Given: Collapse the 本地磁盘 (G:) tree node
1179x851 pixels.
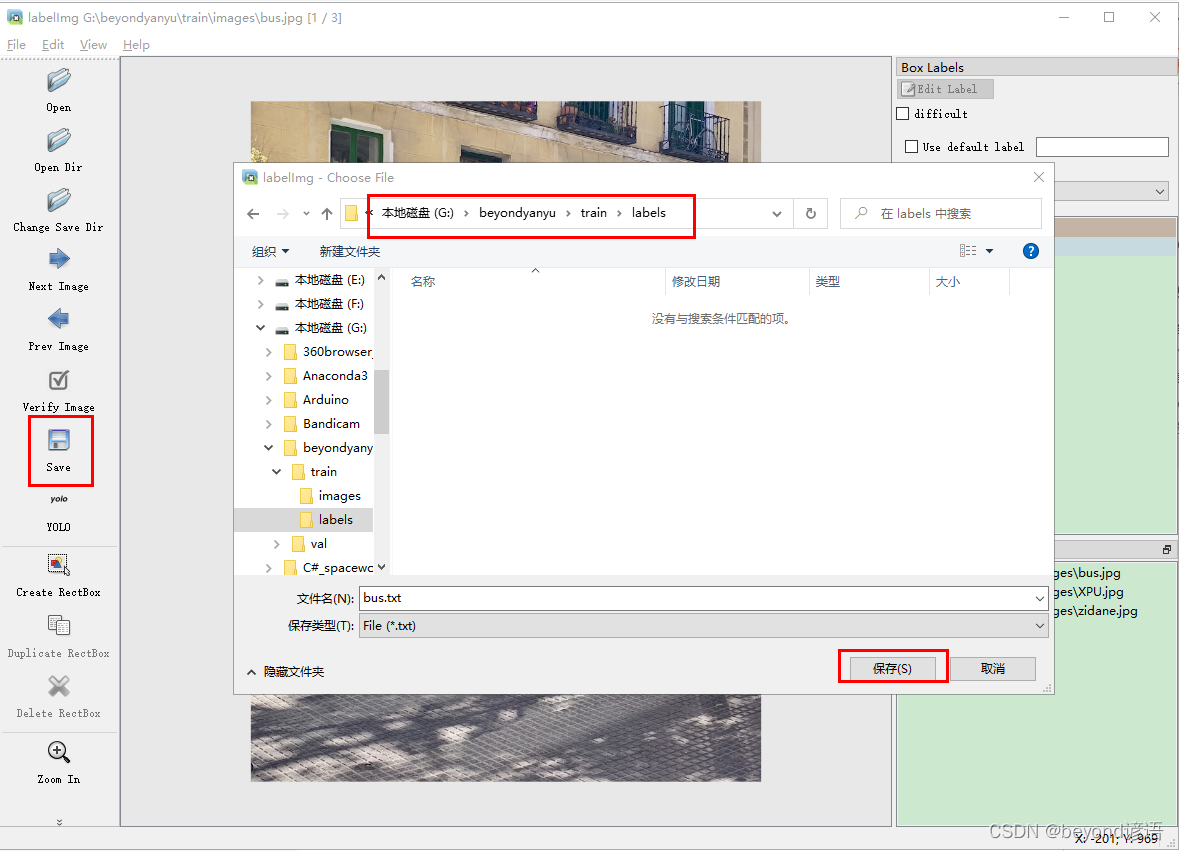Looking at the screenshot, I should click(260, 328).
